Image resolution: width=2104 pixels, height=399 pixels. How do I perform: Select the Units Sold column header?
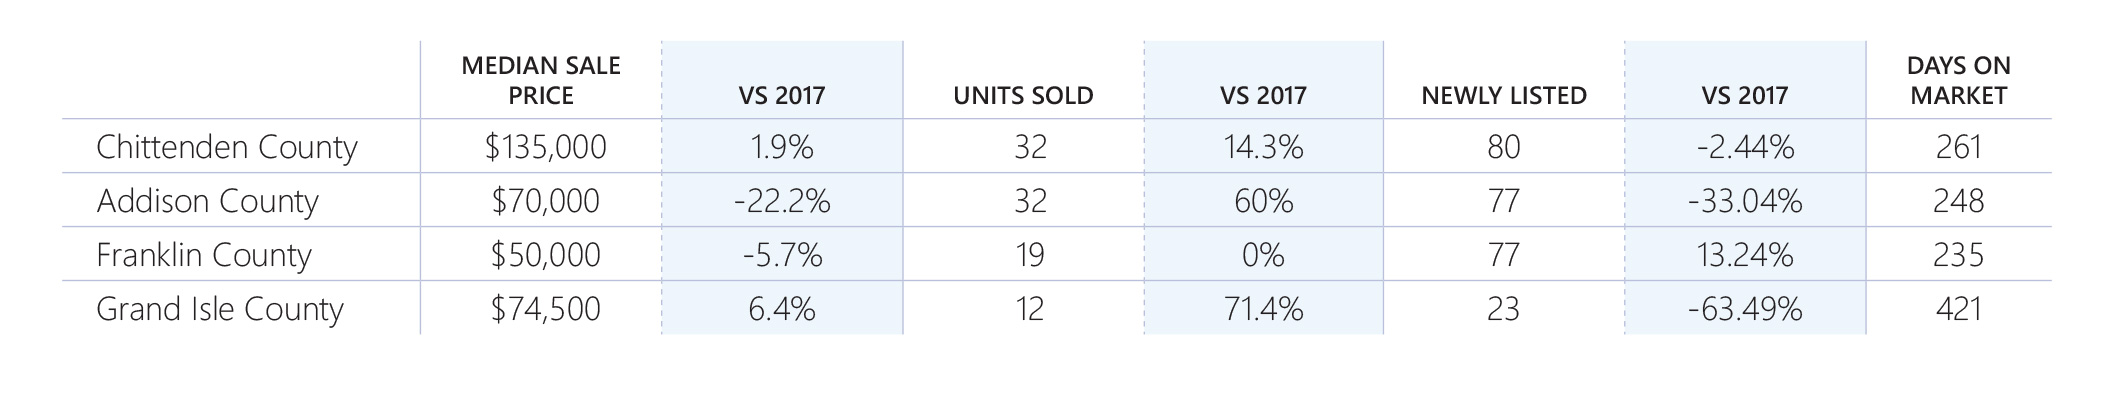pos(1023,96)
